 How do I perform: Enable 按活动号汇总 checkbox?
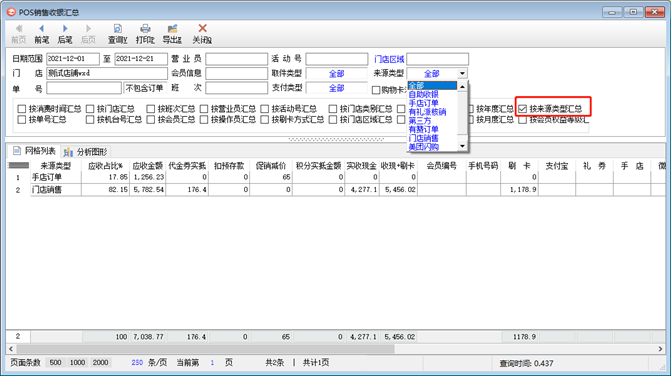point(264,109)
